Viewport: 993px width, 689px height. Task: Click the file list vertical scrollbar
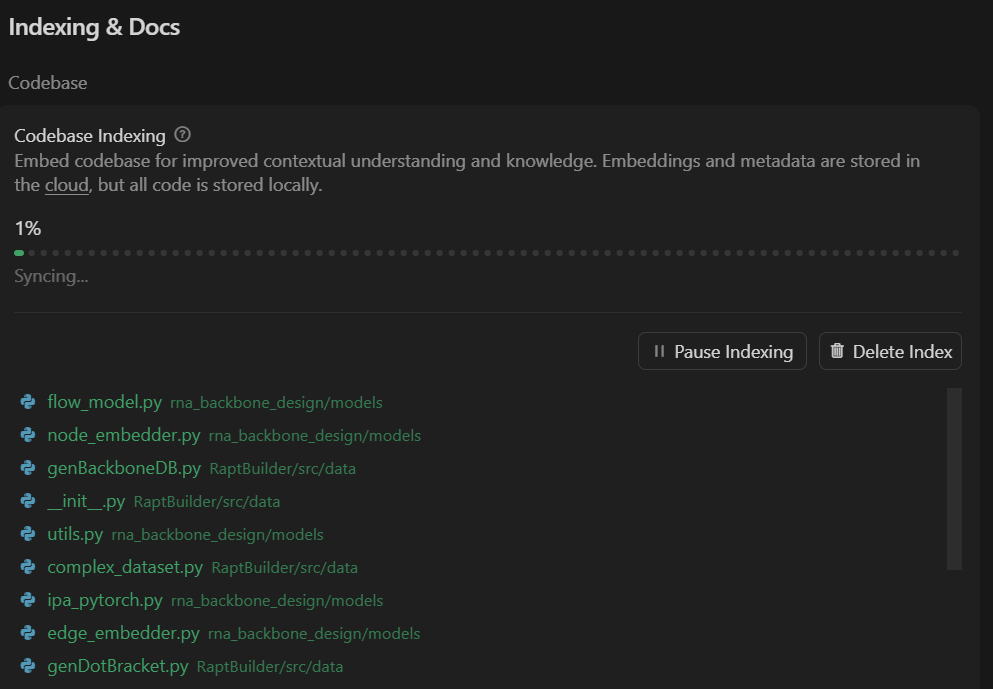954,478
